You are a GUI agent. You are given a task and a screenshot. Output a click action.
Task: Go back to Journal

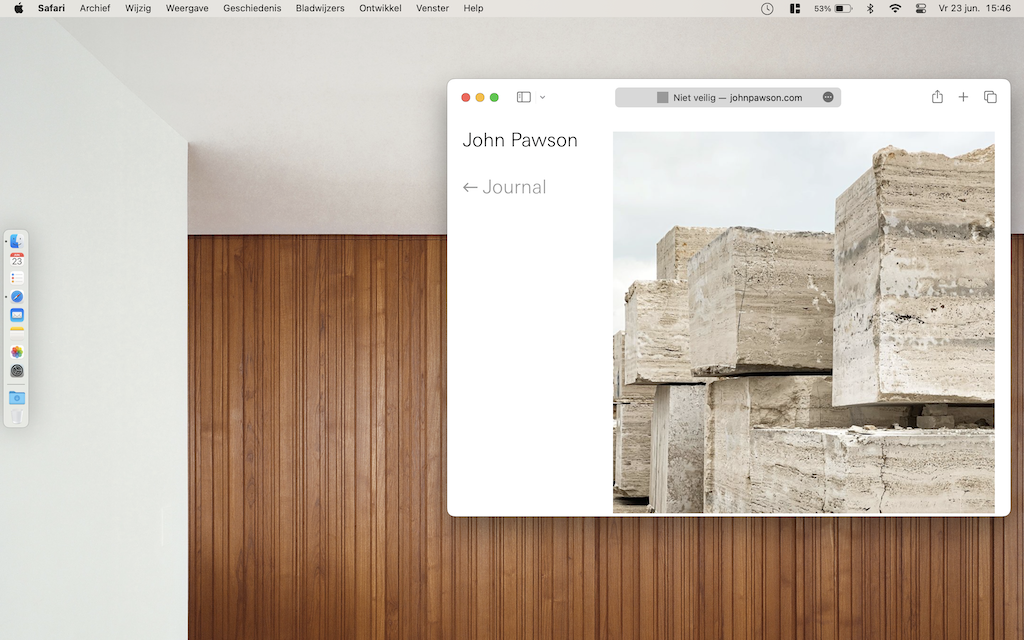coord(504,187)
